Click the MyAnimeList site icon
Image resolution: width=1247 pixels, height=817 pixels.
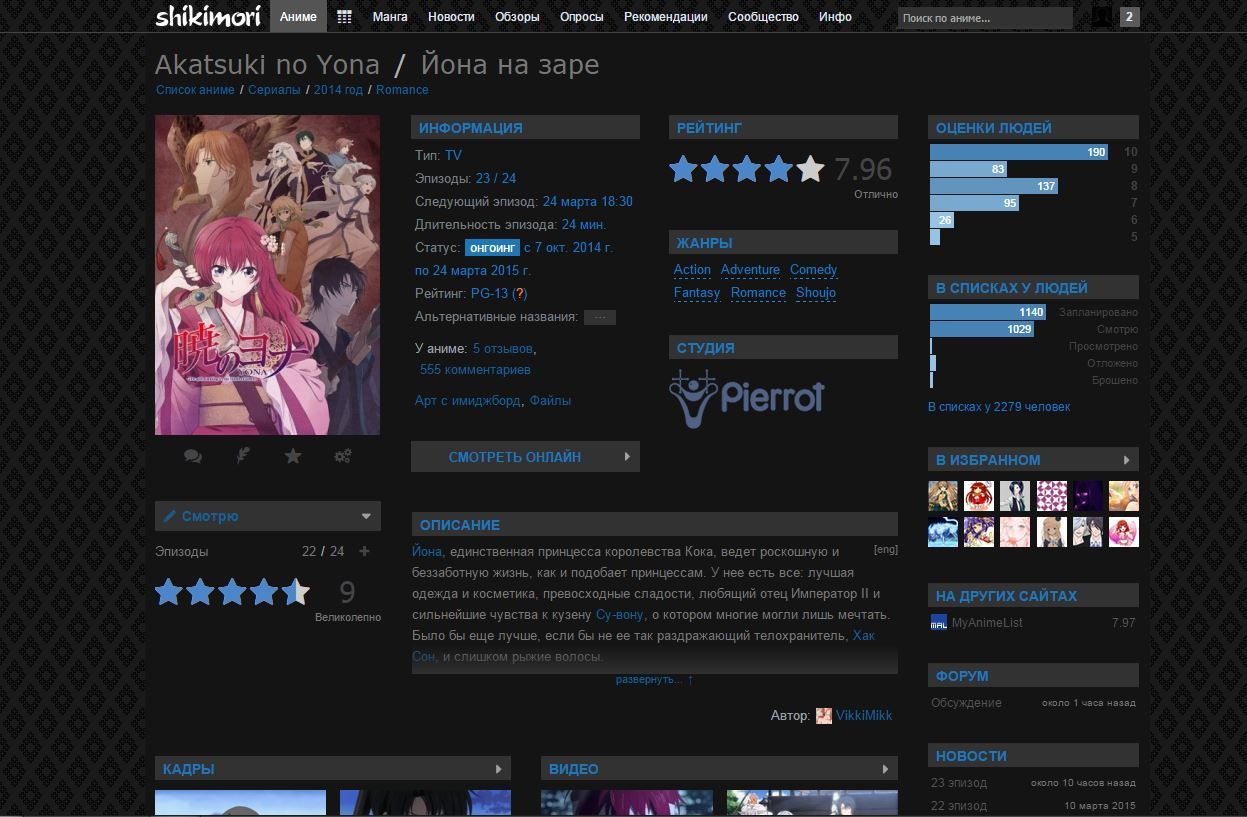point(938,623)
